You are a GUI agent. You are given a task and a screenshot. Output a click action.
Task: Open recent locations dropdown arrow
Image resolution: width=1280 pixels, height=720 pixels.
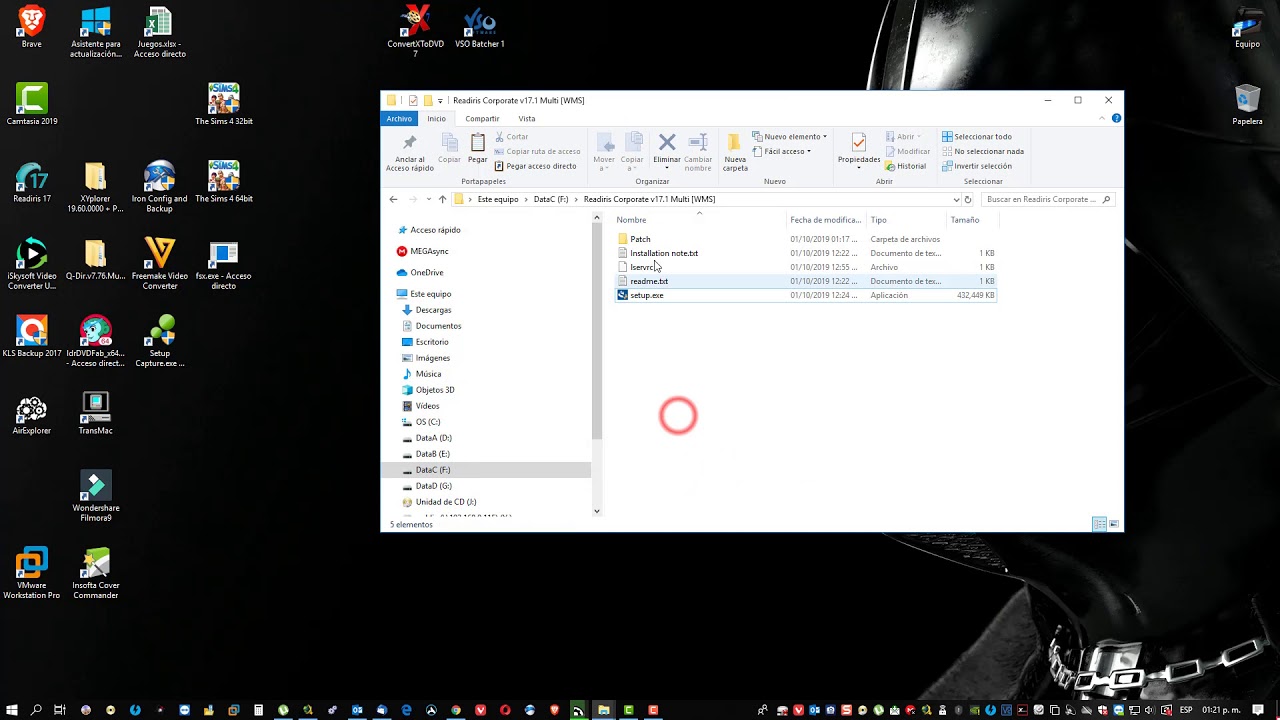click(428, 199)
